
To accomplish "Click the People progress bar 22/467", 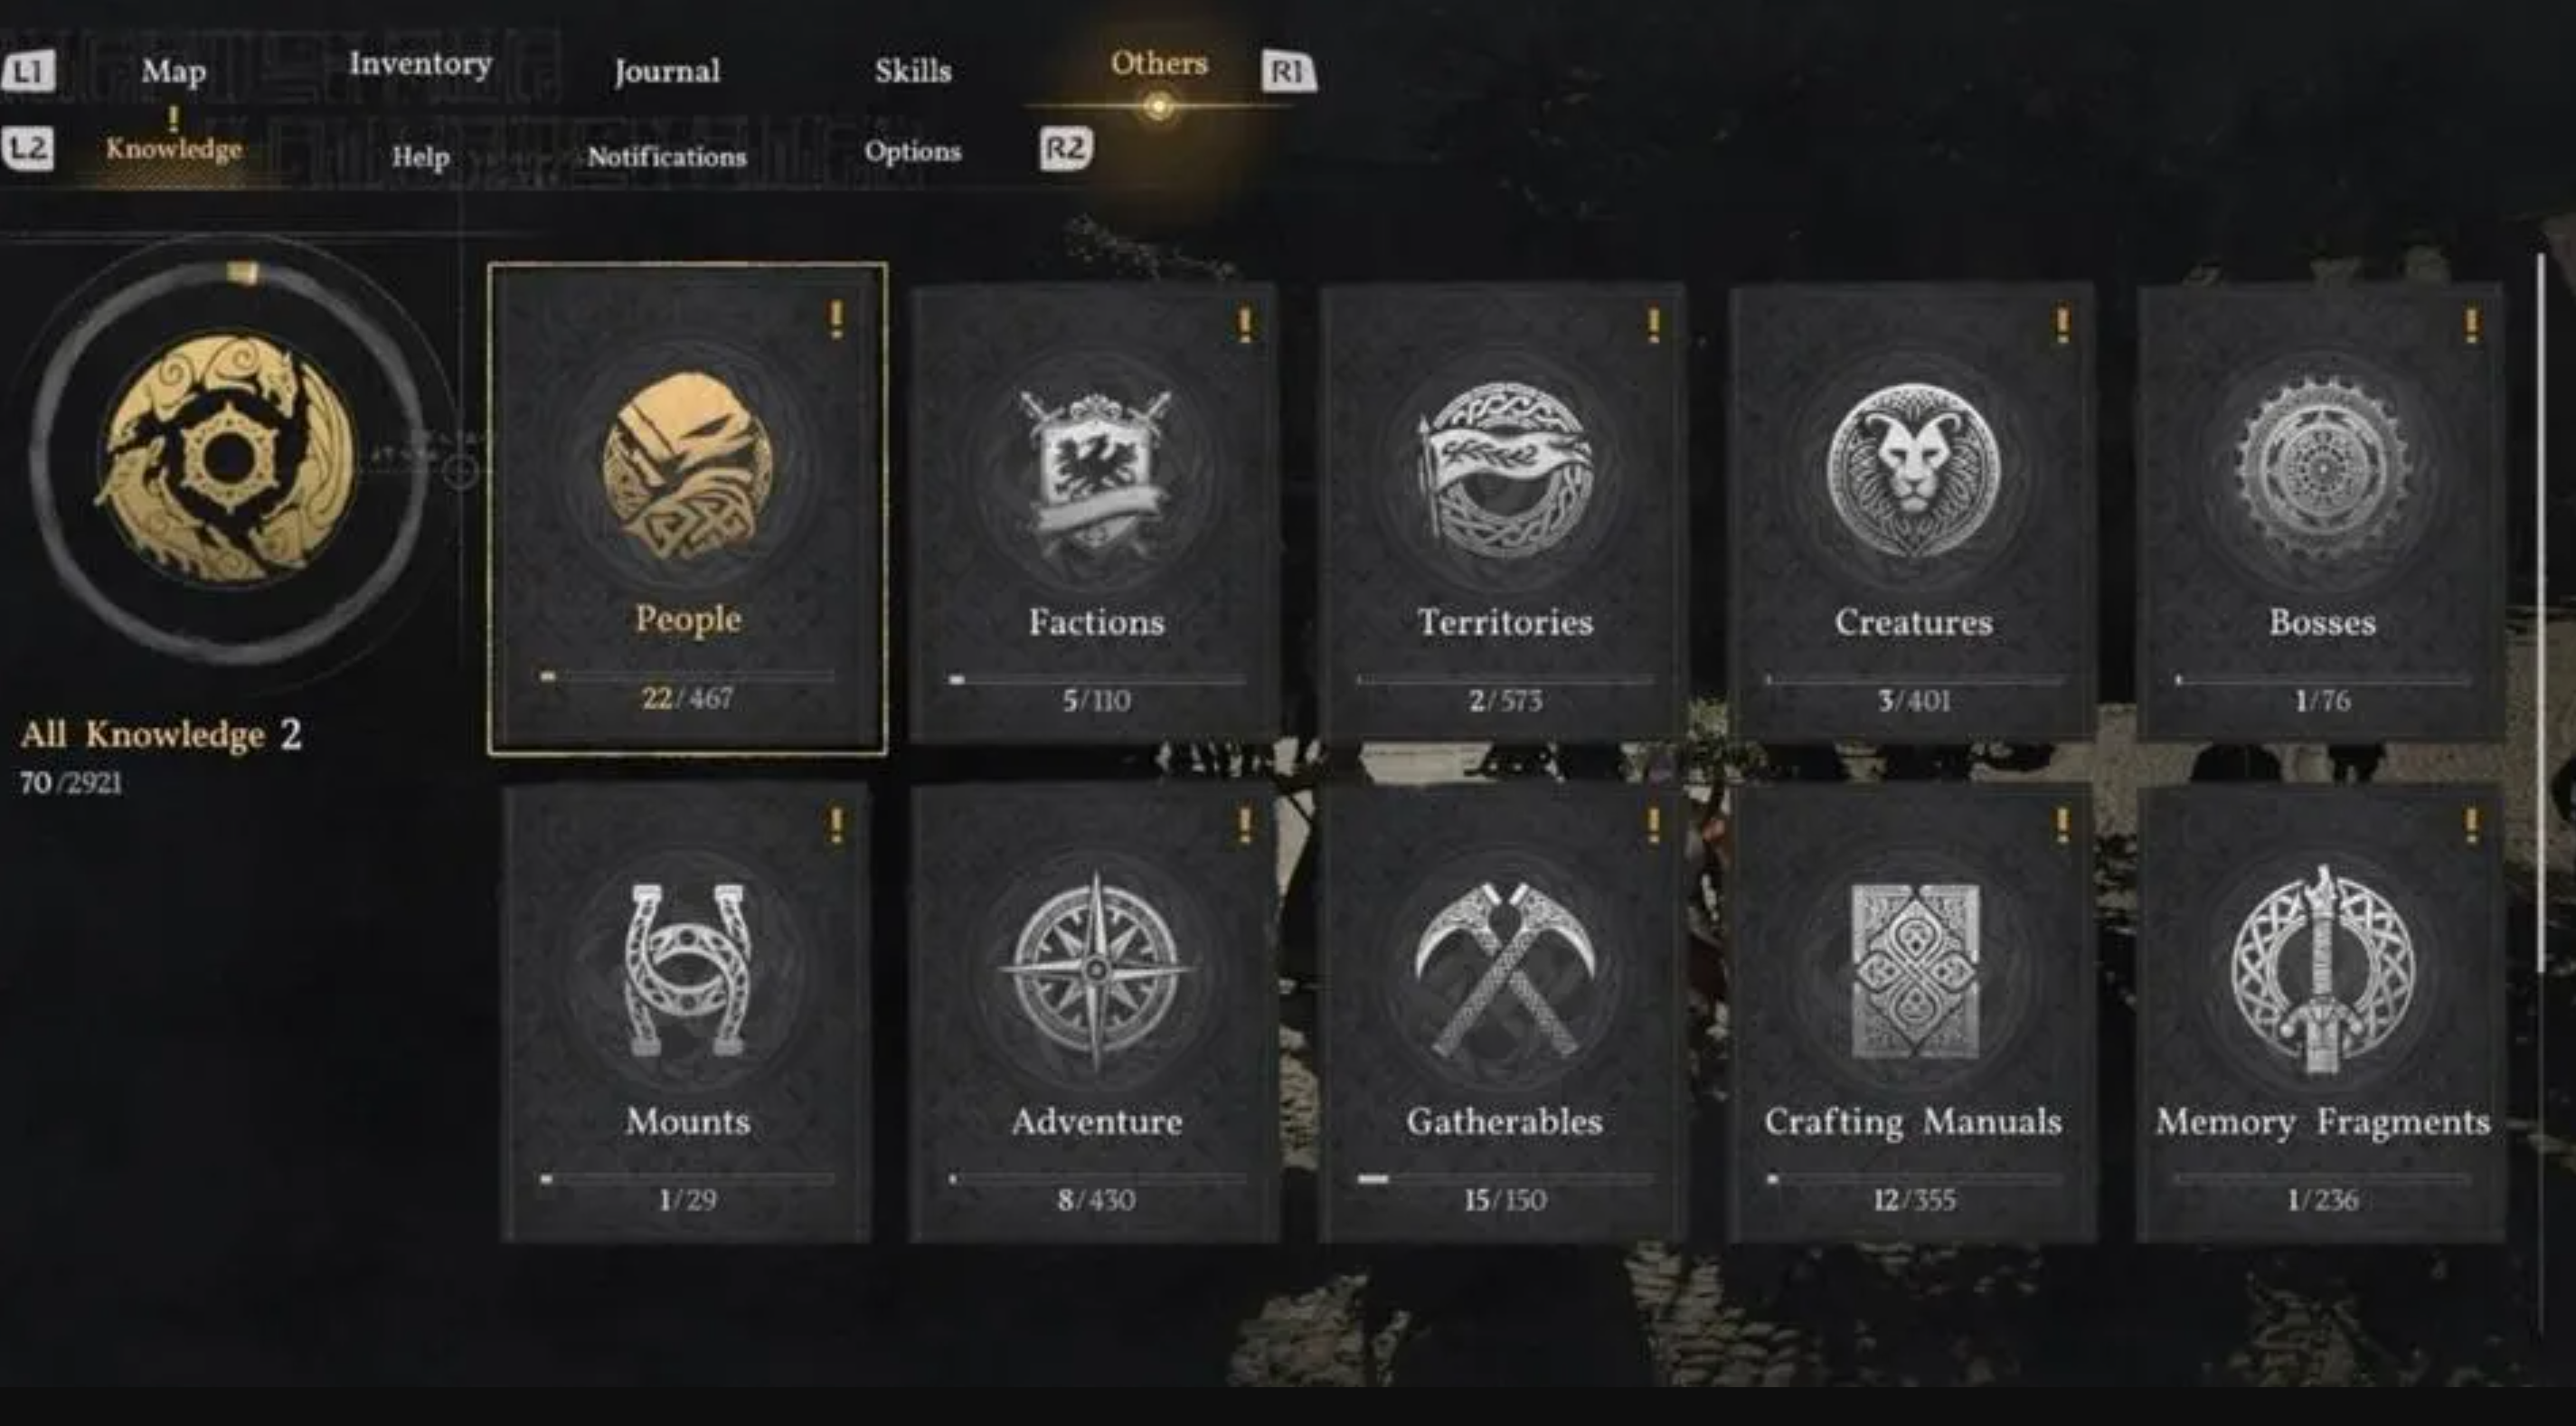I will click(x=687, y=677).
